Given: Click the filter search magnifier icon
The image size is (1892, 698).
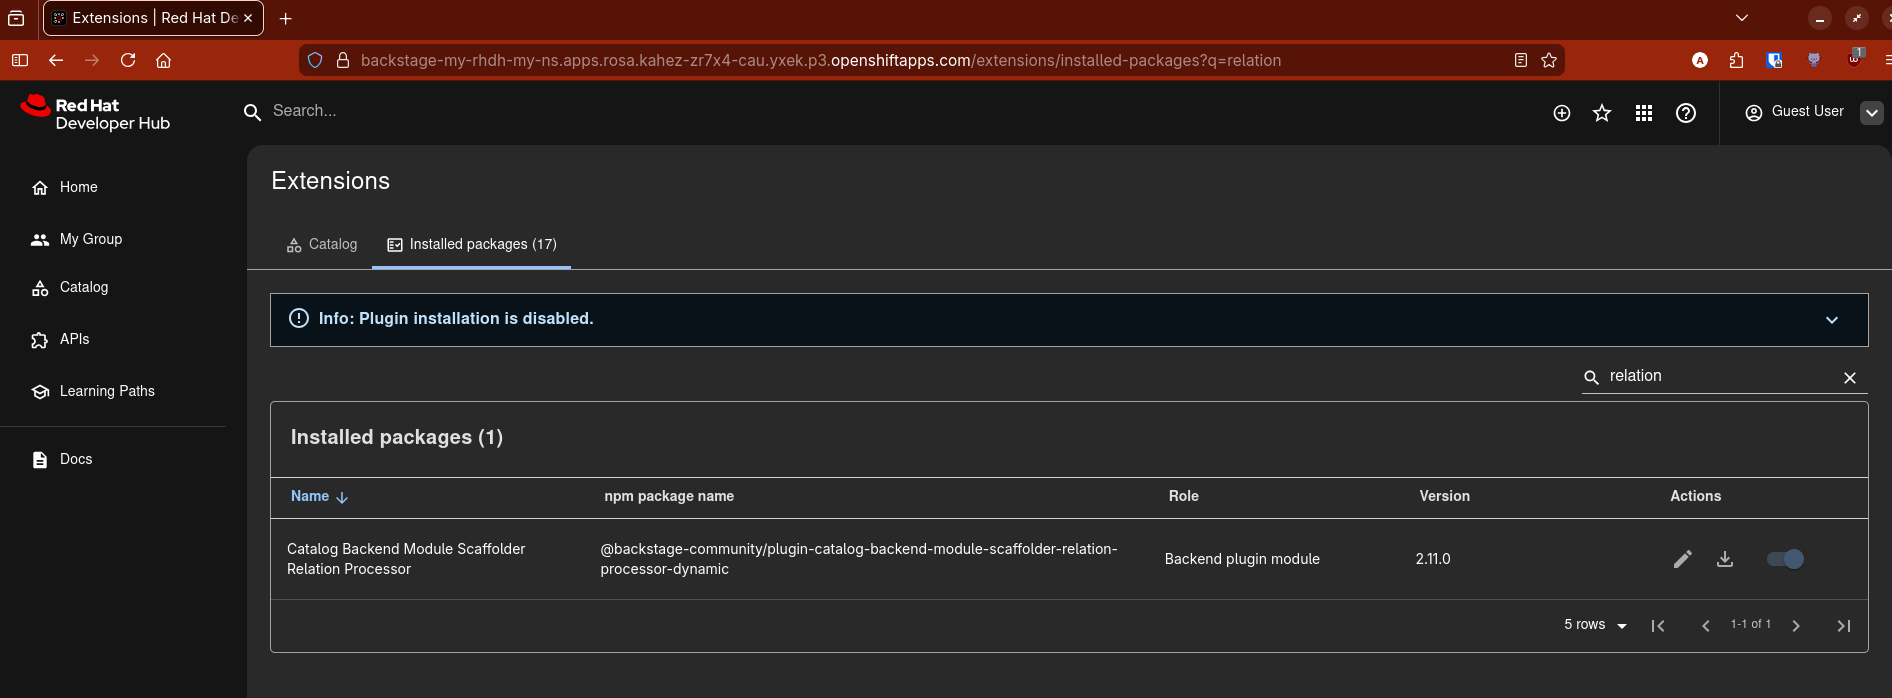Looking at the screenshot, I should pos(1592,377).
